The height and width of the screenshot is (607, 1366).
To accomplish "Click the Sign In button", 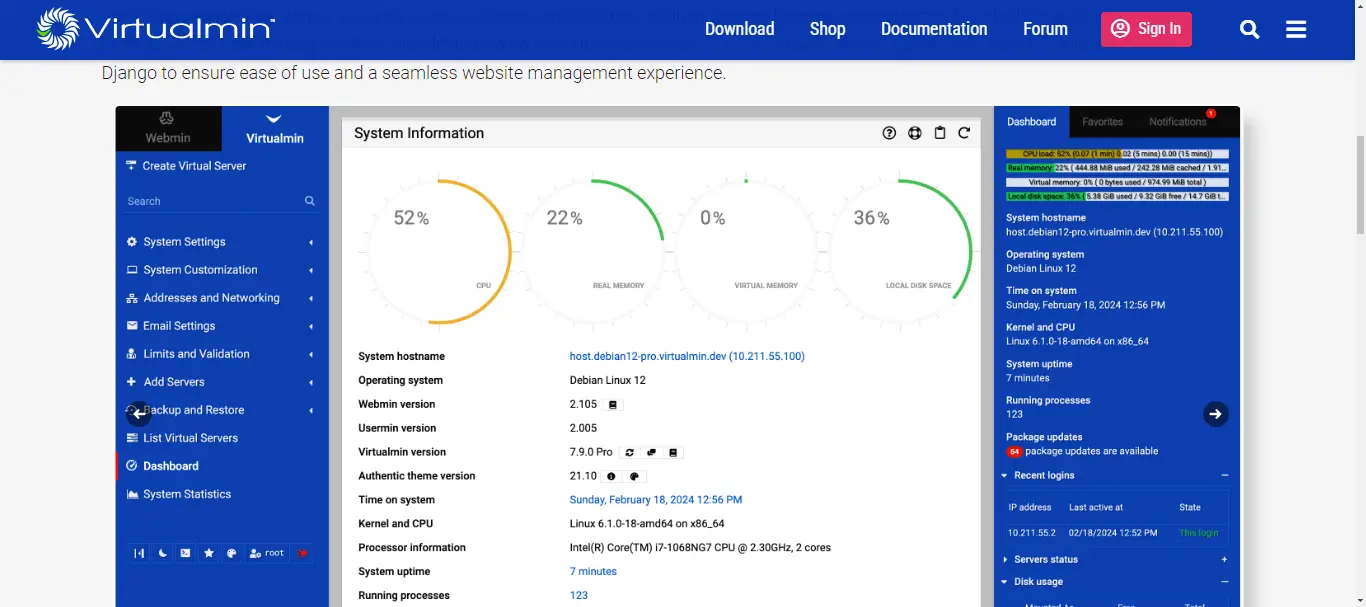I will pyautogui.click(x=1147, y=29).
